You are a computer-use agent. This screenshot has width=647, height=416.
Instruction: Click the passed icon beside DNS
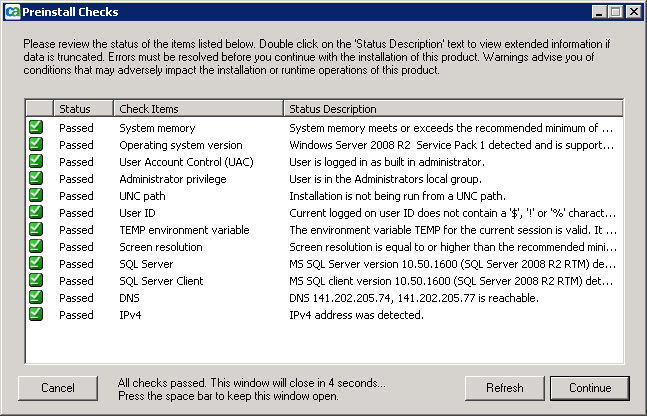pos(36,298)
